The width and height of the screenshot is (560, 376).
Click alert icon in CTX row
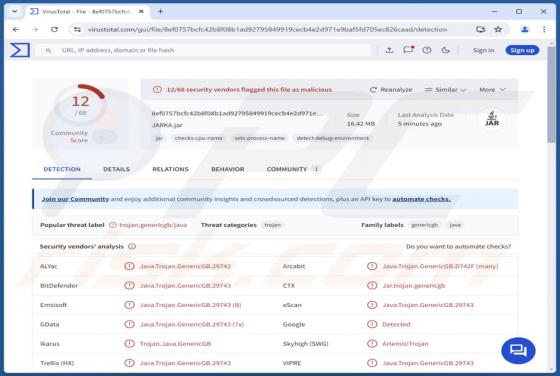click(372, 285)
